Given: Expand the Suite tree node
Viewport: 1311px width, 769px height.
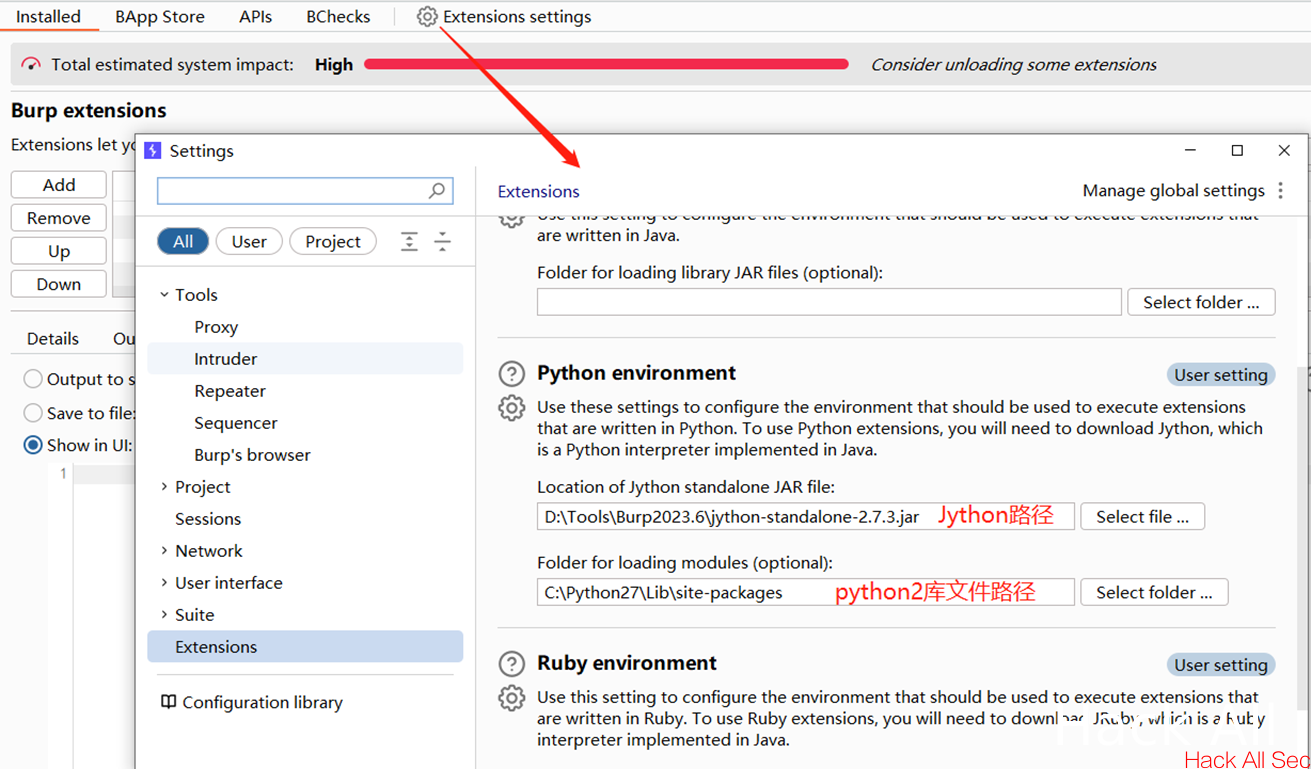Looking at the screenshot, I should (x=164, y=615).
